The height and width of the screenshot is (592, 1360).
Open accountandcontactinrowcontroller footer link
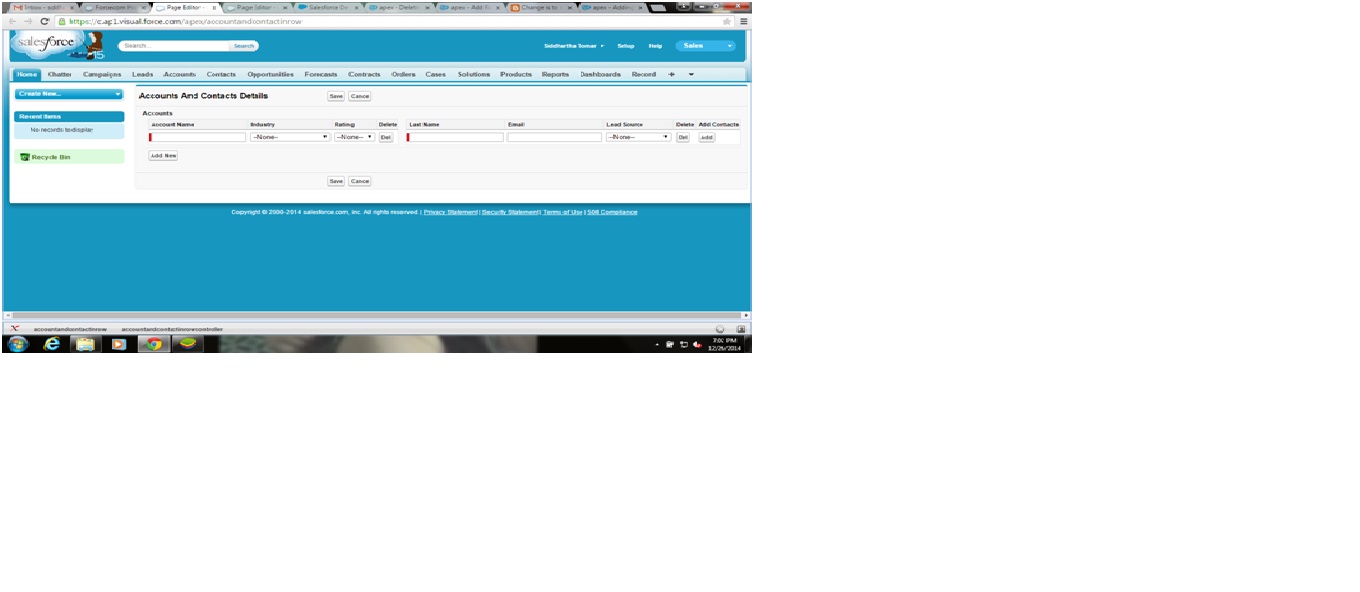[172, 328]
